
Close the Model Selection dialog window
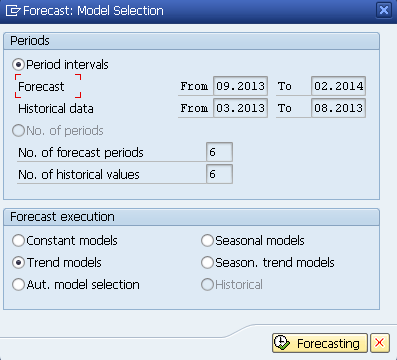click(x=384, y=10)
